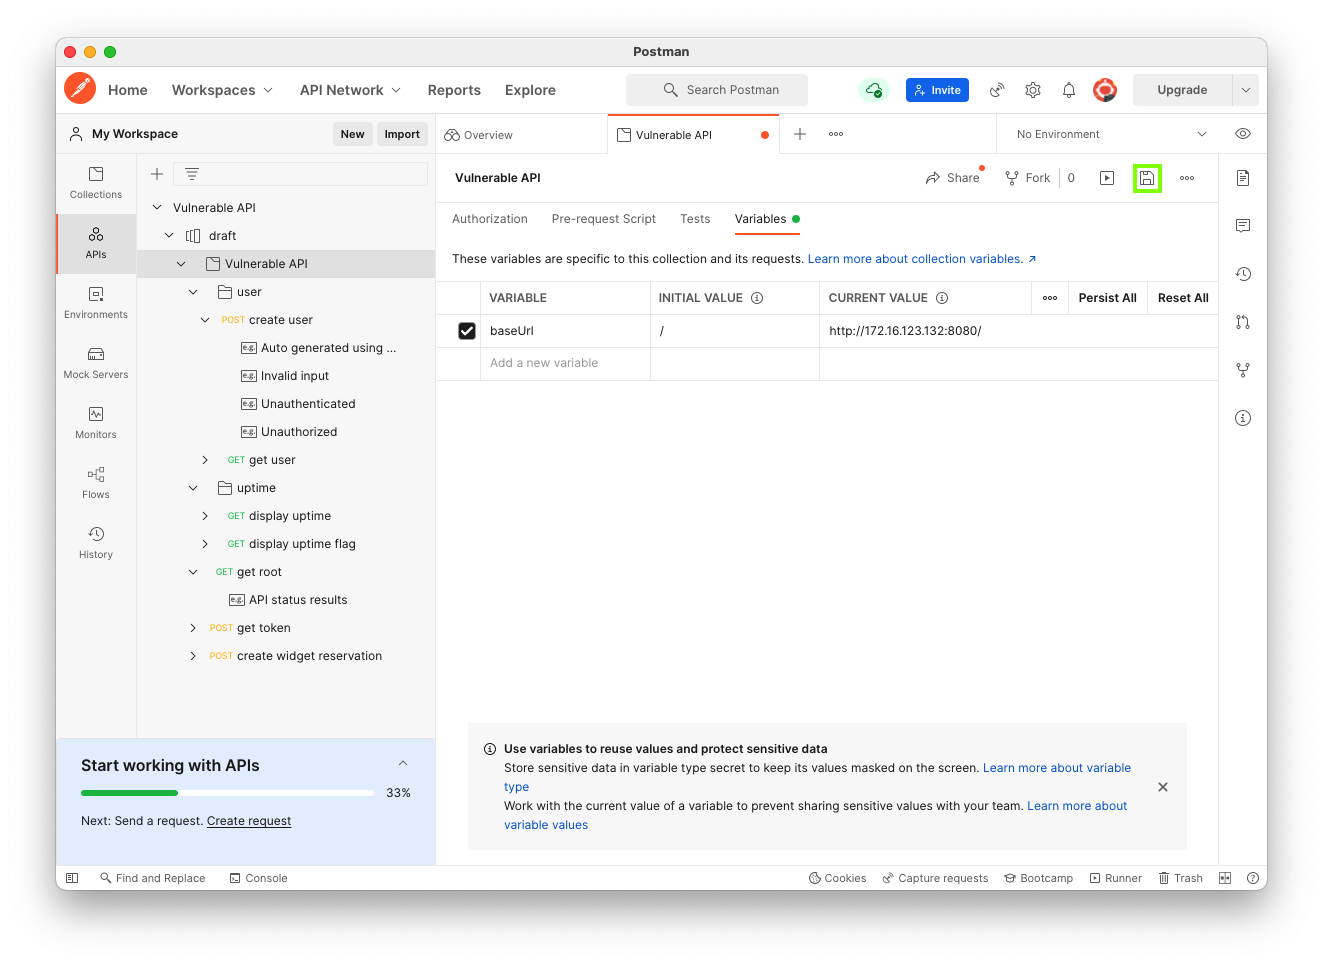The image size is (1323, 964).
Task: Open the notifications bell
Action: 1069,90
